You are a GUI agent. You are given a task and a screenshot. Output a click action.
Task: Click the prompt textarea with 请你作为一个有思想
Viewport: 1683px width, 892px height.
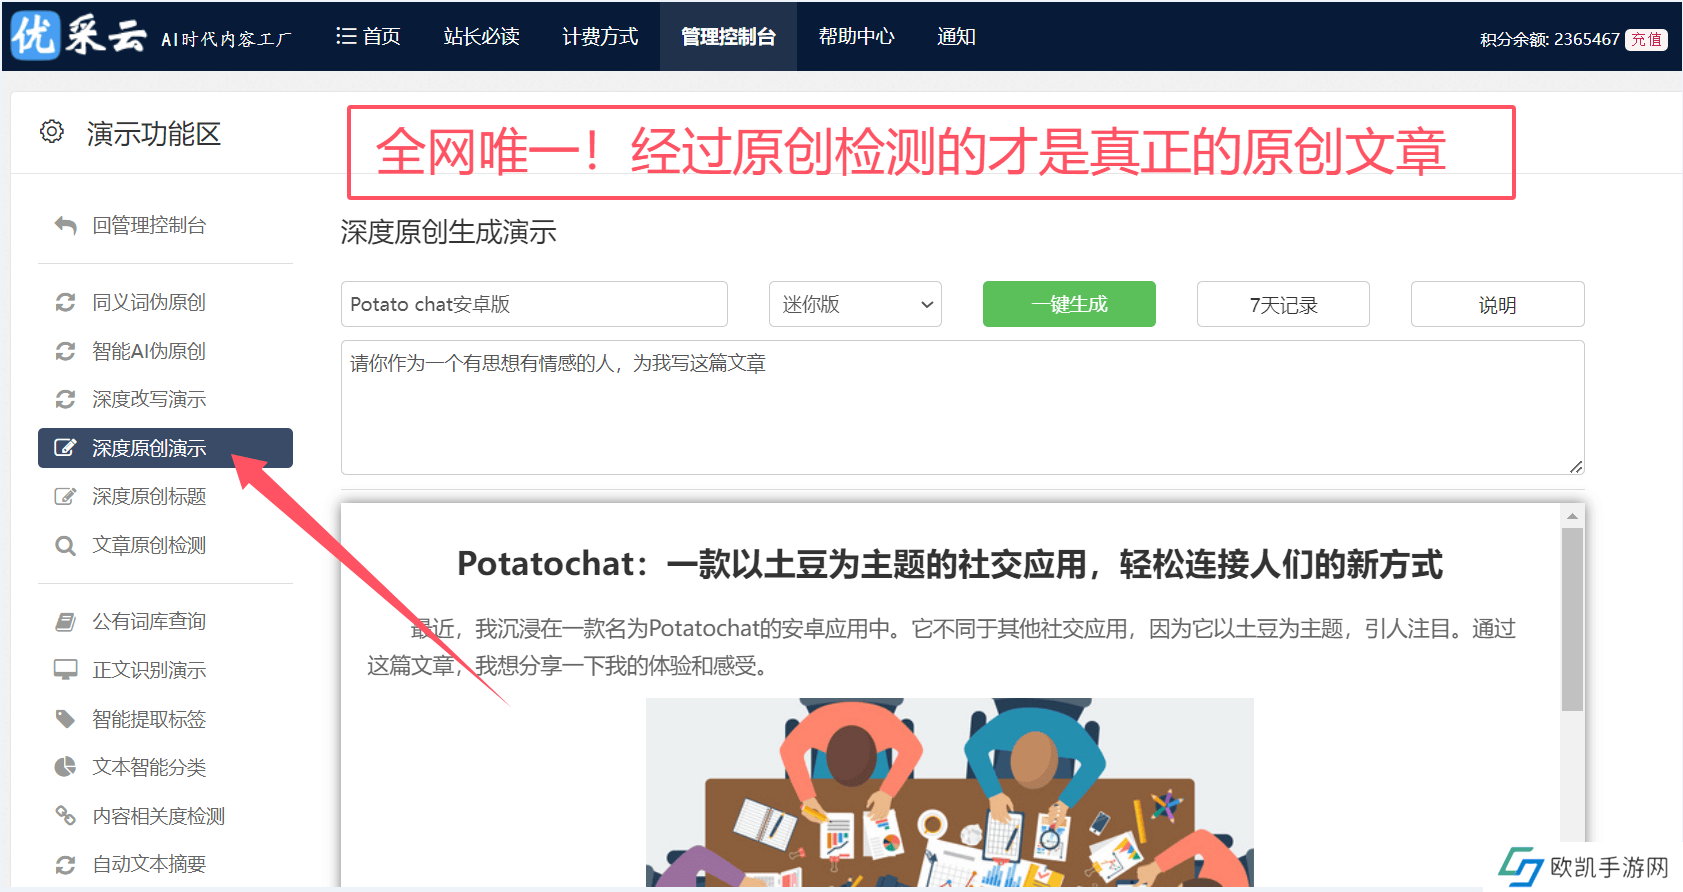click(x=962, y=407)
